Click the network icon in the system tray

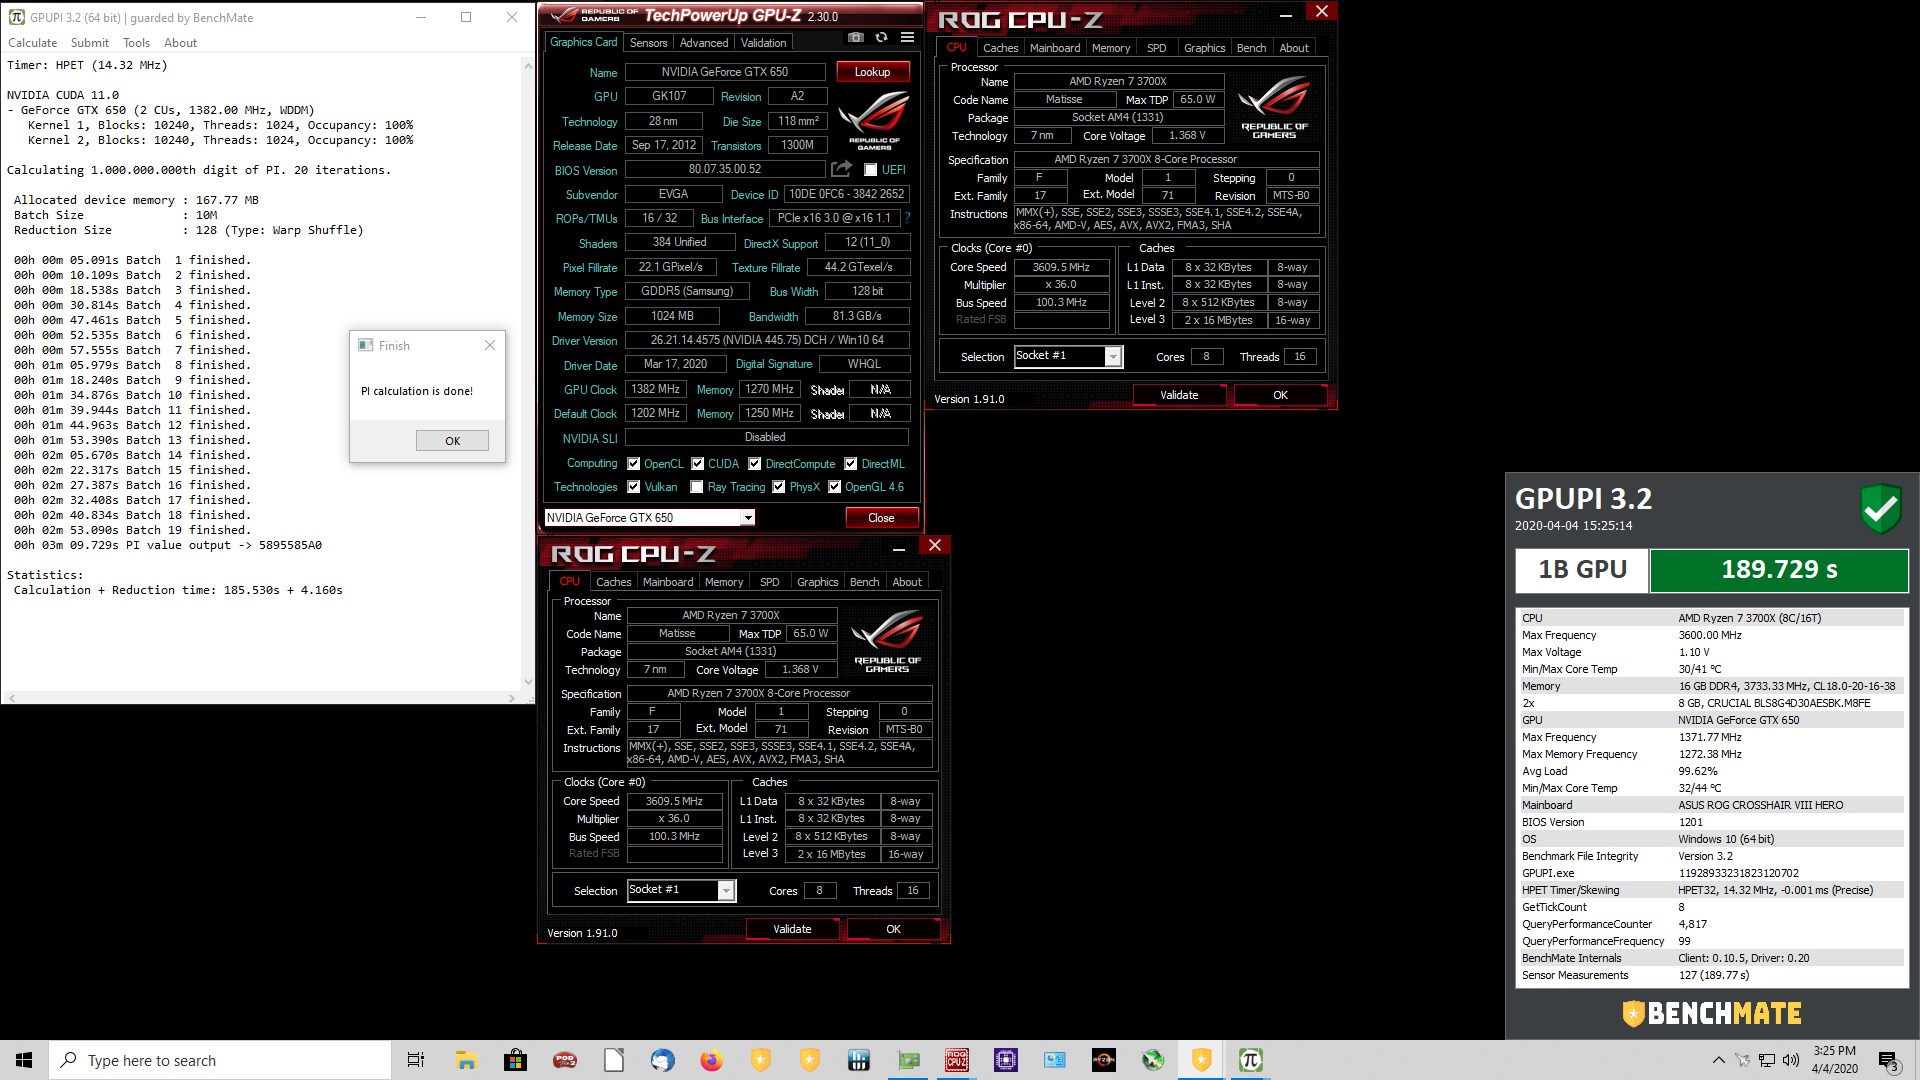[1767, 1060]
